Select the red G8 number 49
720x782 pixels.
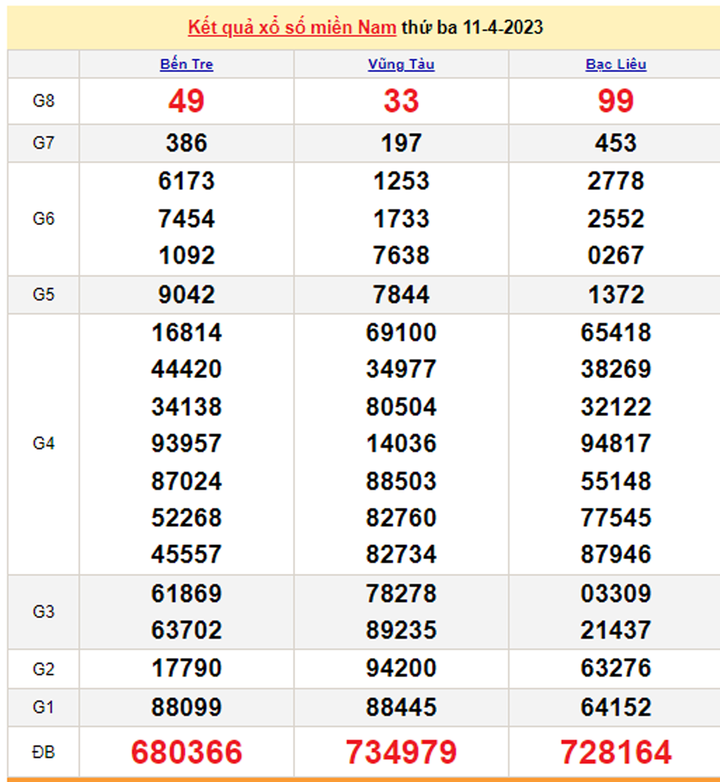click(x=186, y=101)
